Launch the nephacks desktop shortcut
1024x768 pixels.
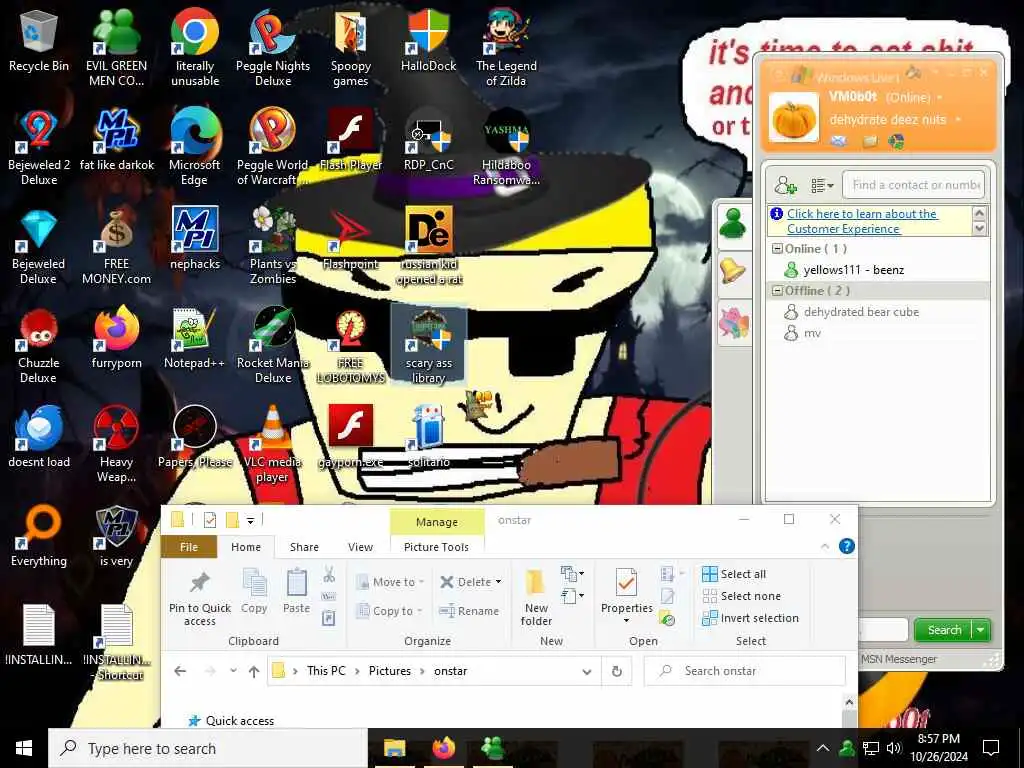point(195,238)
